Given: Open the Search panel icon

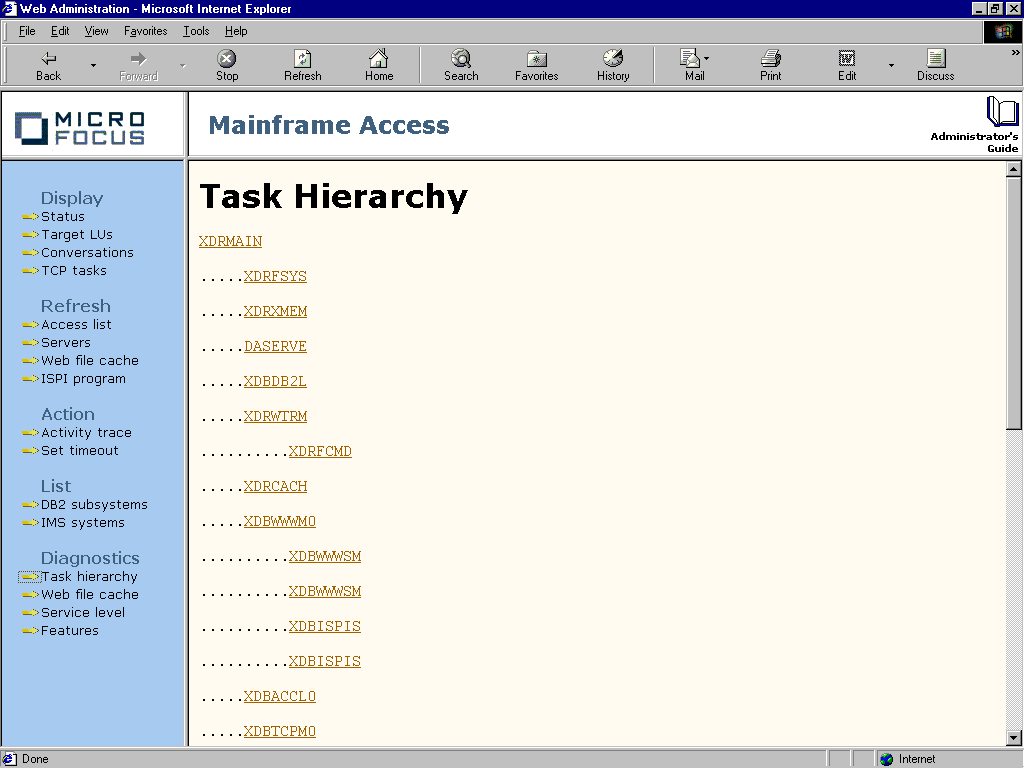Looking at the screenshot, I should point(461,63).
